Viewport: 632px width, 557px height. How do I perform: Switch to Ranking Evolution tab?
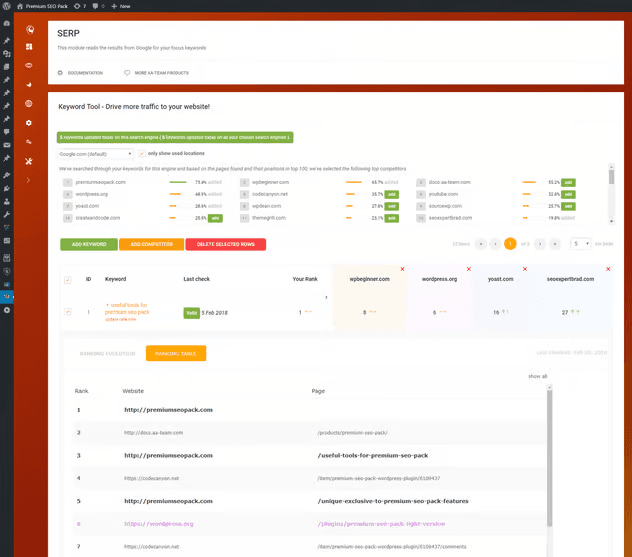(107, 353)
